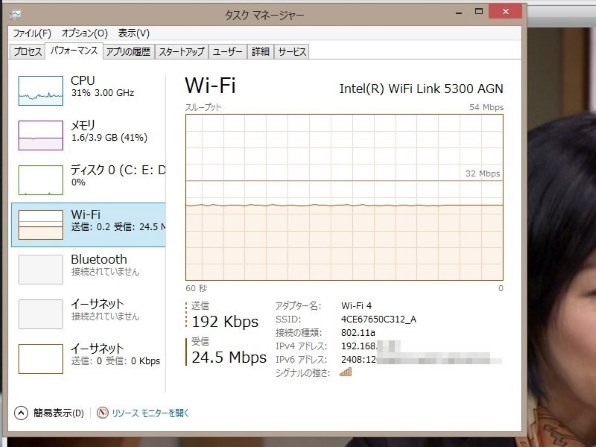Click the IPv4 アドレス label
596x447 pixels.
click(x=301, y=346)
